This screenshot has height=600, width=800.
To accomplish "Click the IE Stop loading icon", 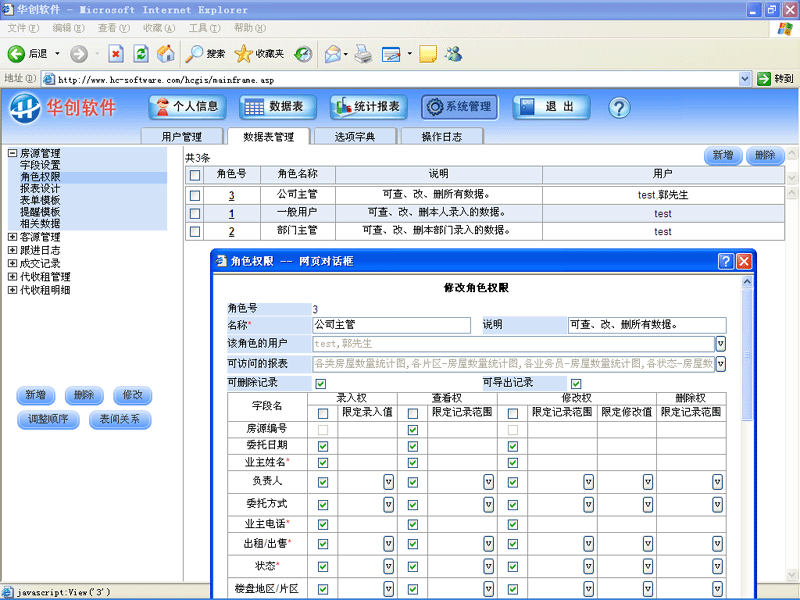I will pyautogui.click(x=116, y=54).
